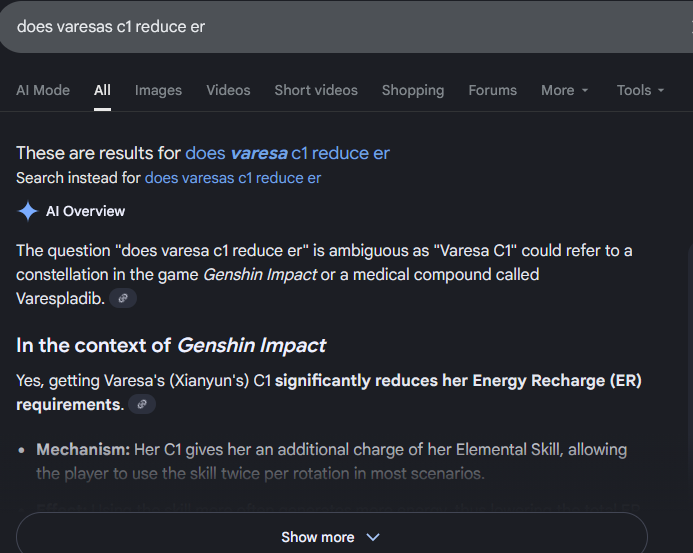Open source link icon after ER requirements

142,404
